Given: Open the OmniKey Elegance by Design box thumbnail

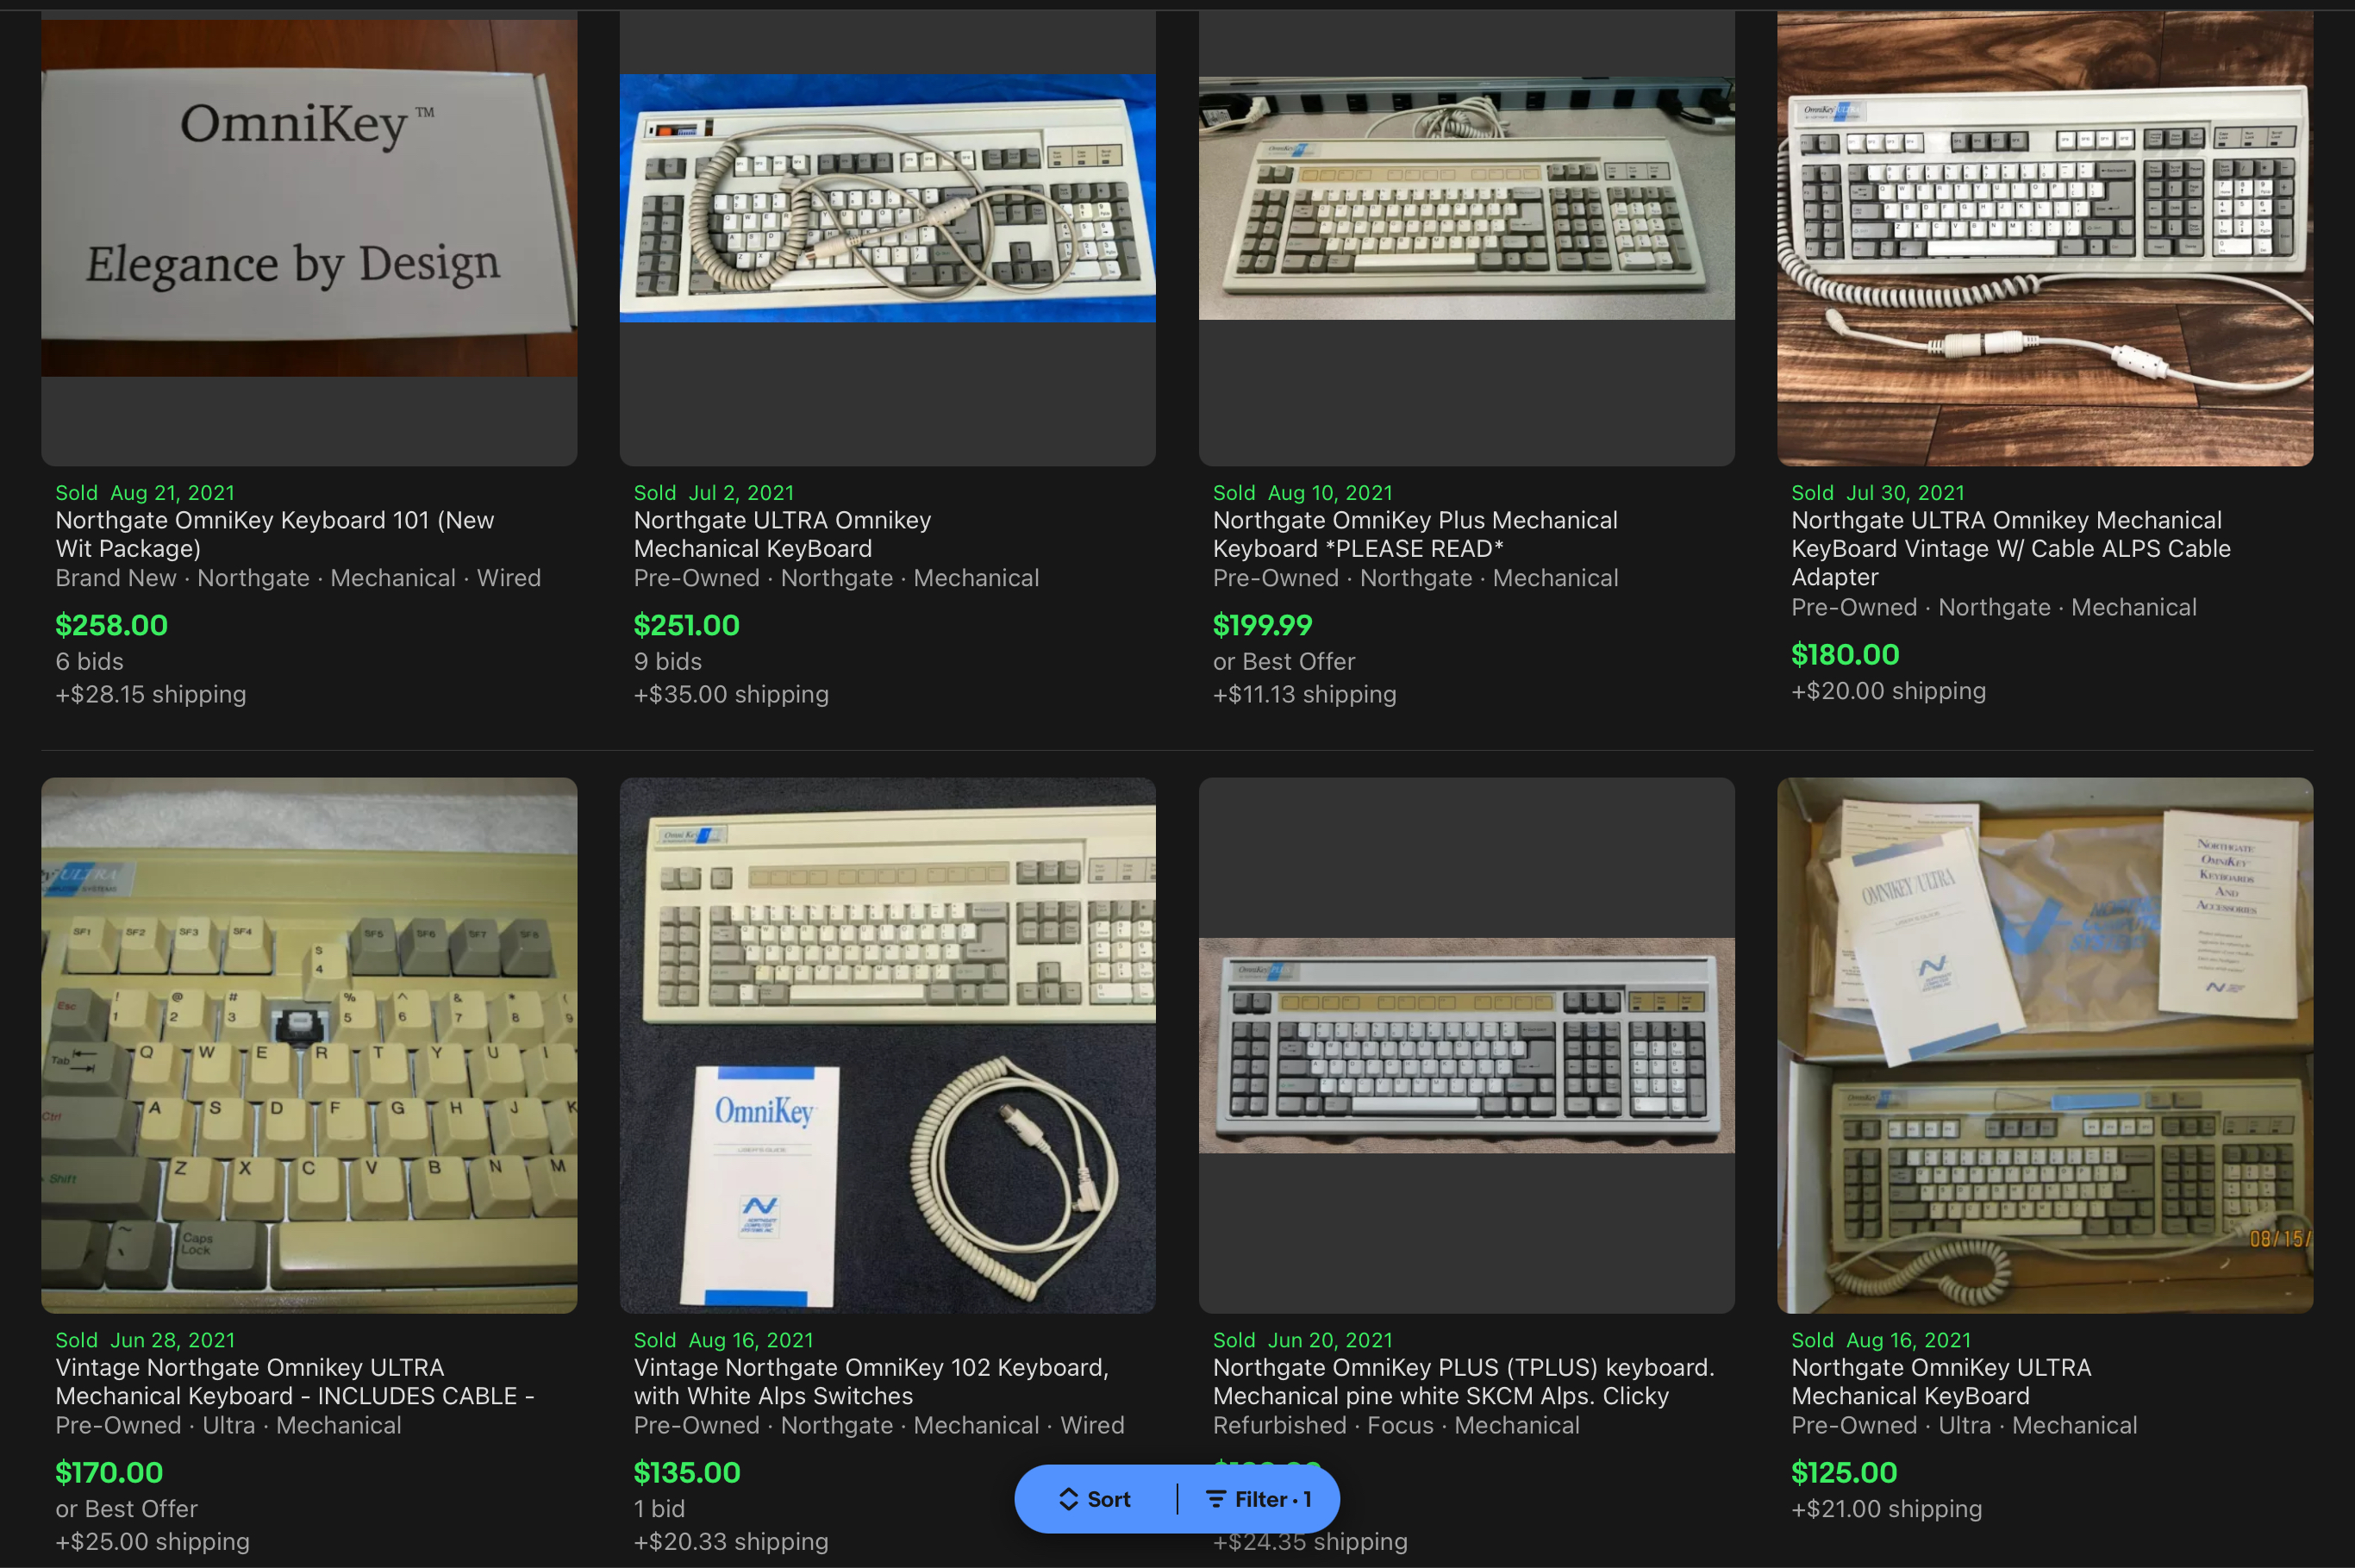Looking at the screenshot, I should (309, 238).
